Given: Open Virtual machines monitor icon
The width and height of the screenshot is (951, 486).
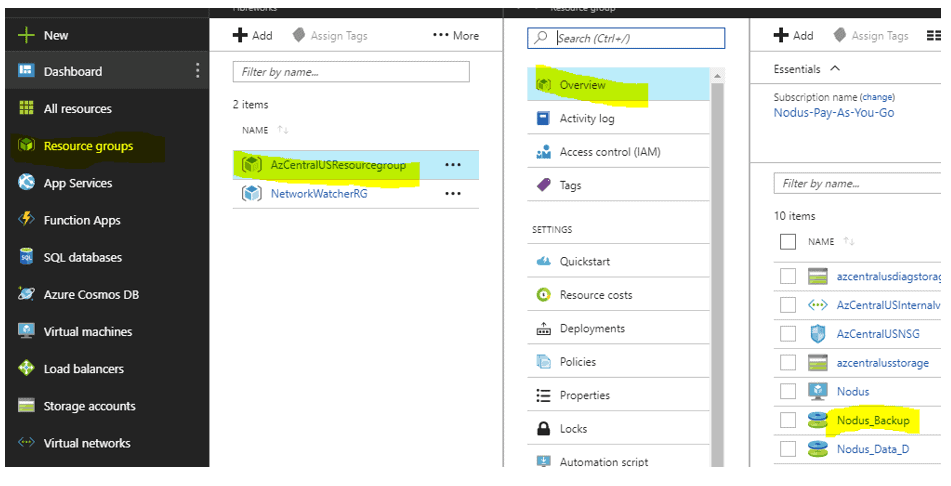Looking at the screenshot, I should pos(26,331).
